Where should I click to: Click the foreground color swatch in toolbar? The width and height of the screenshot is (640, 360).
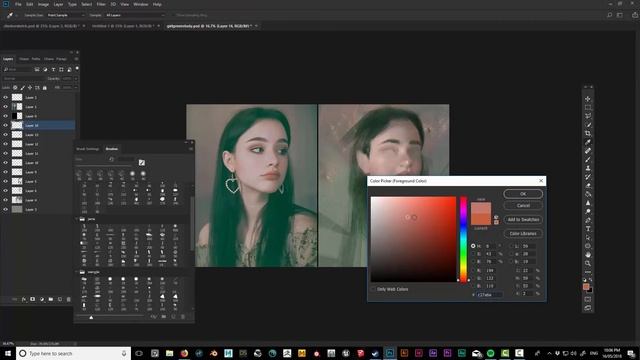[586, 287]
